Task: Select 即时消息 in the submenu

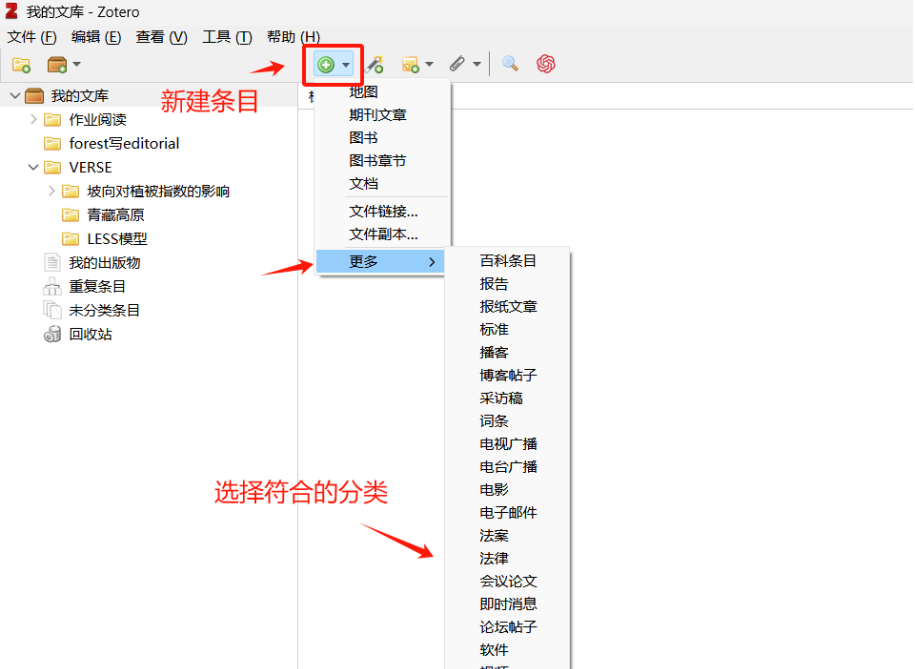Action: coord(507,604)
